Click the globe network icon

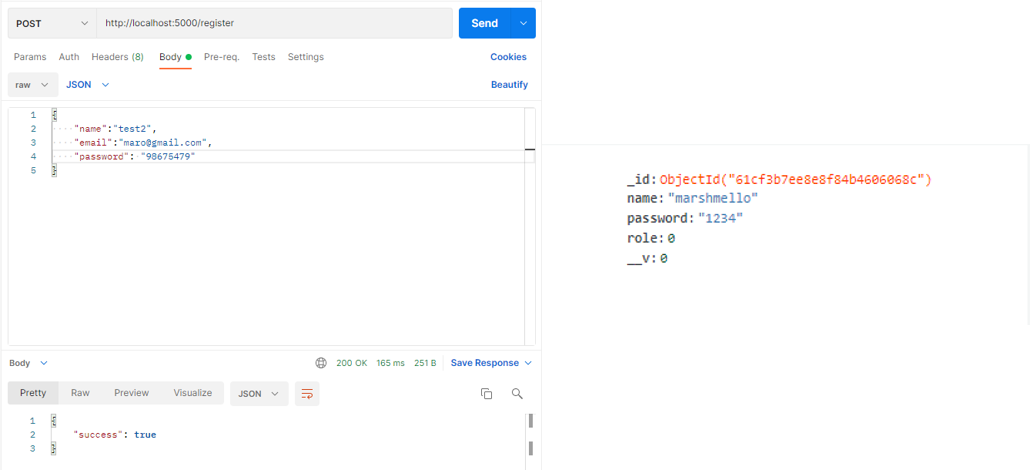pos(321,363)
